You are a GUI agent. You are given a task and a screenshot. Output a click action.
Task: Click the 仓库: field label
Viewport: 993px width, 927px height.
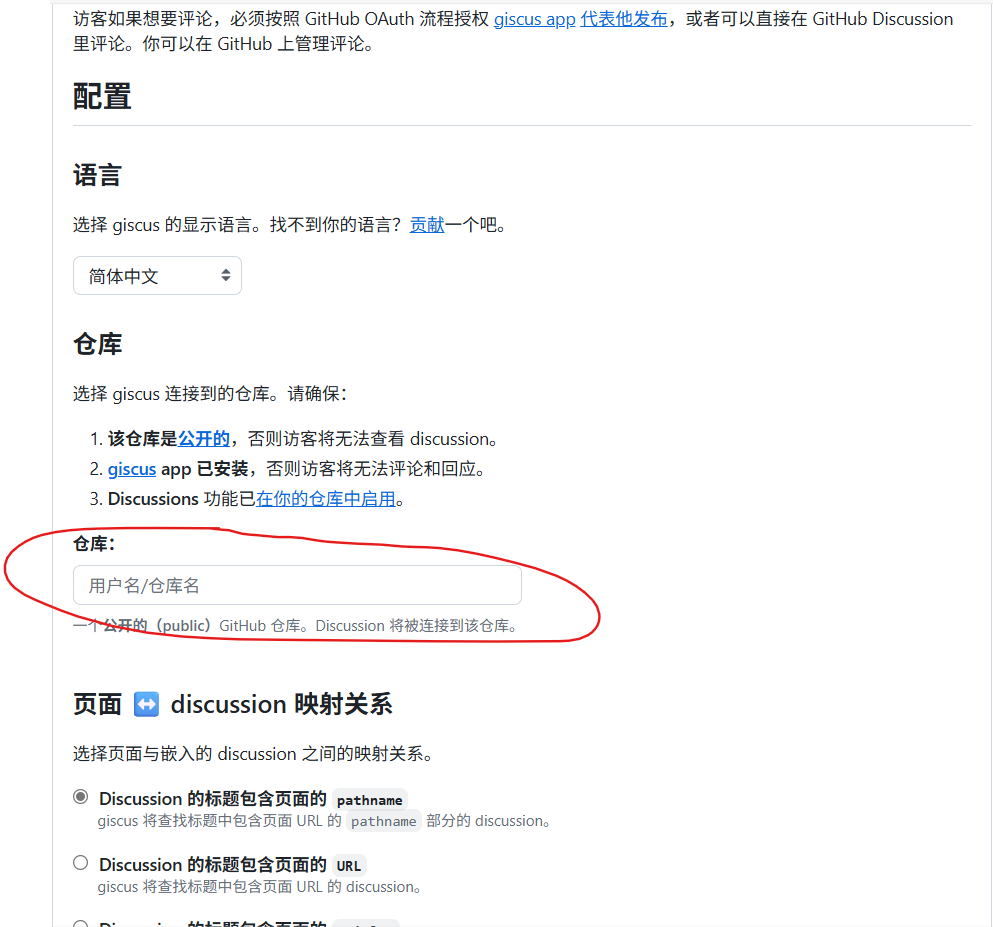(x=94, y=543)
